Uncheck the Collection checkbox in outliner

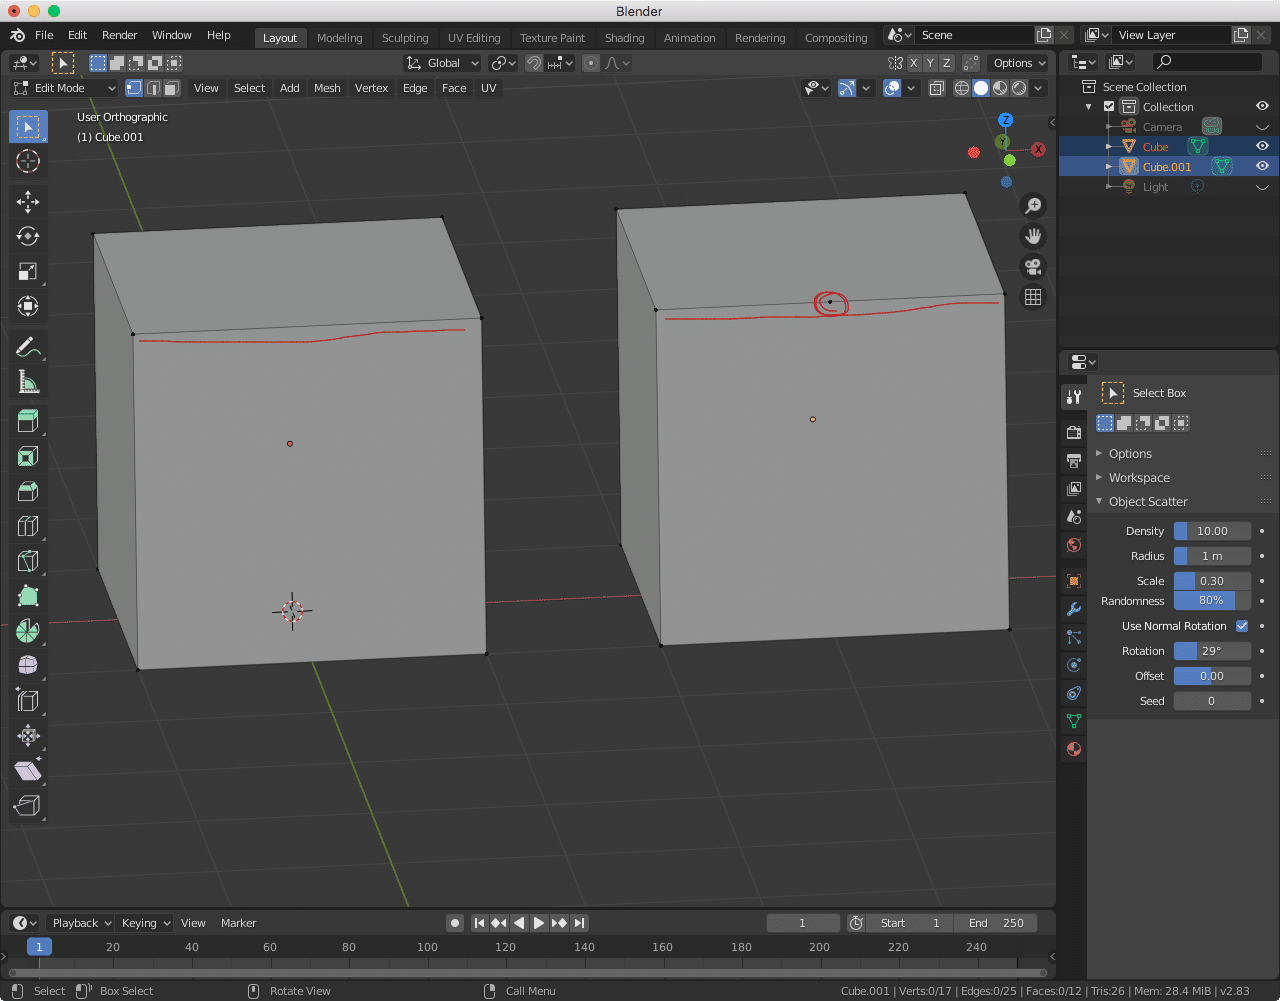[x=1109, y=107]
